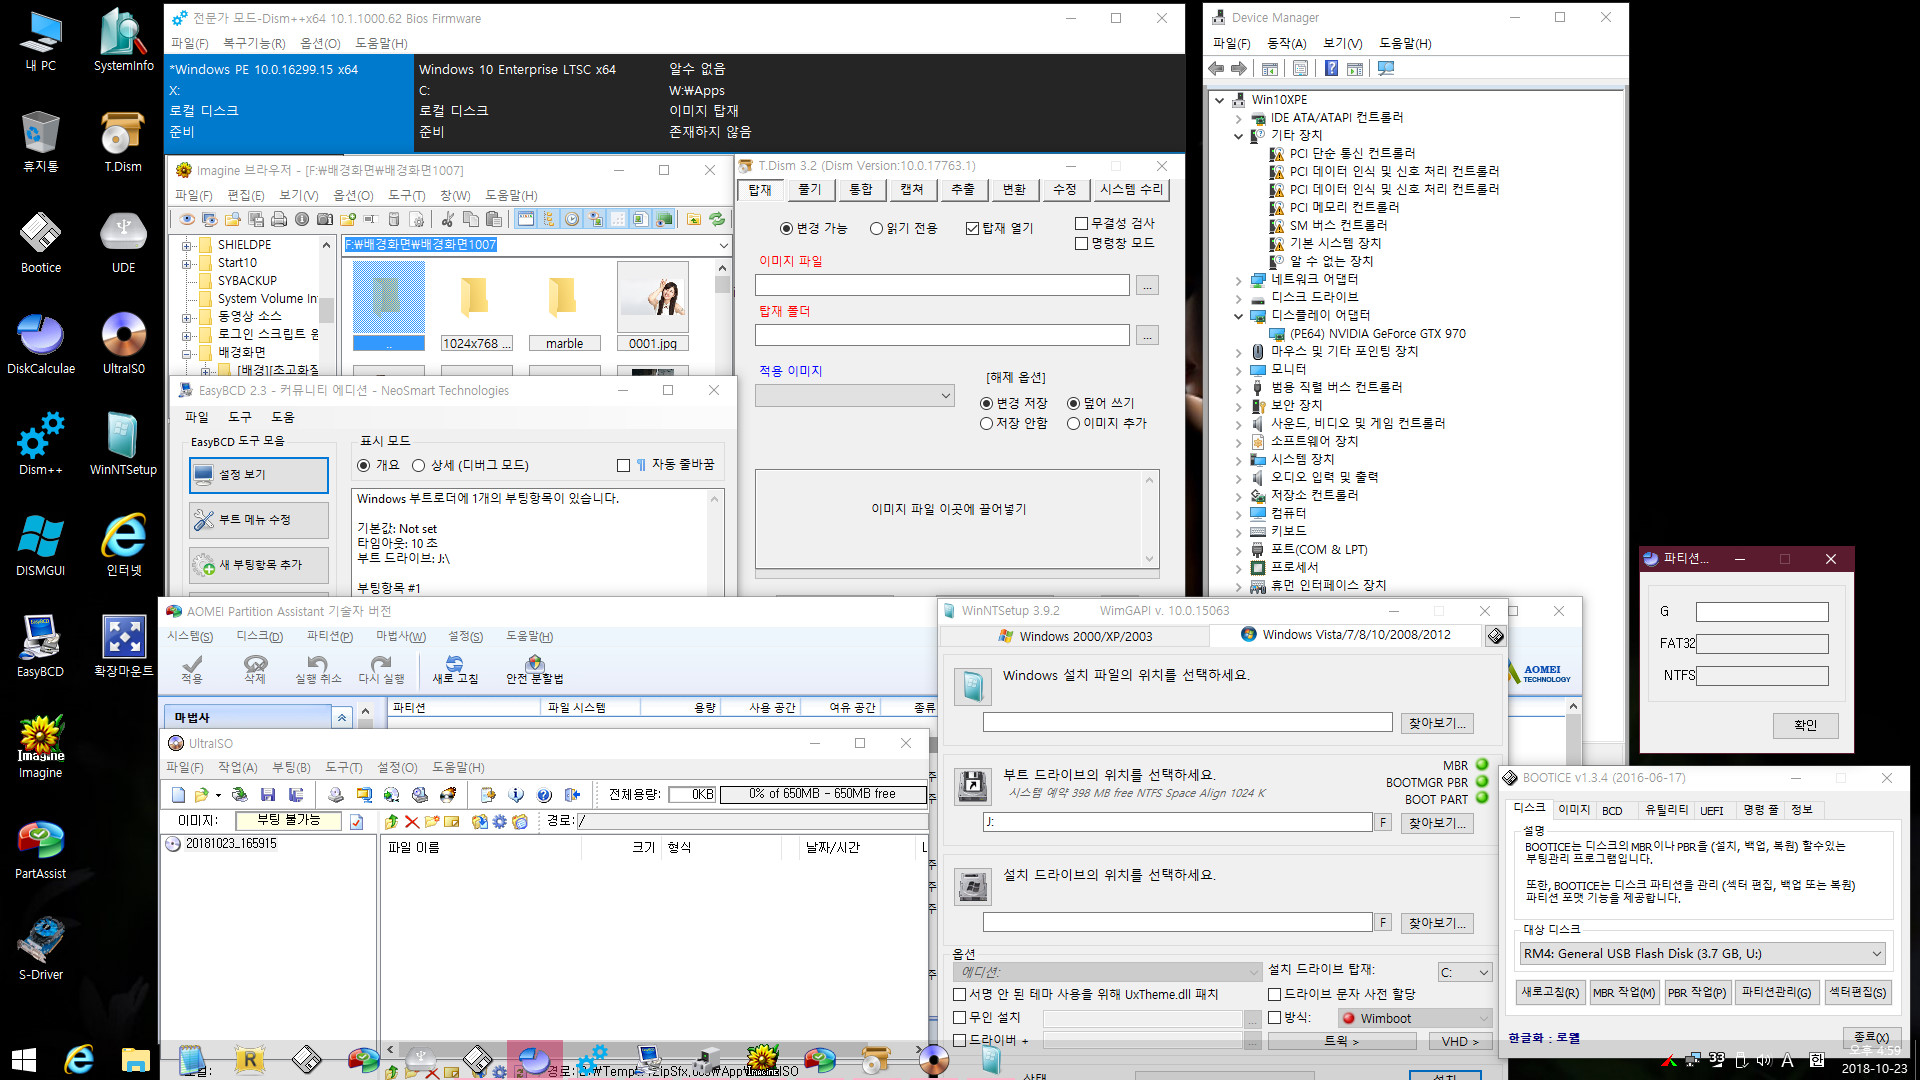Click the Up folder arrow icon in UltraISO
Image resolution: width=1920 pixels, height=1080 pixels.
391,821
